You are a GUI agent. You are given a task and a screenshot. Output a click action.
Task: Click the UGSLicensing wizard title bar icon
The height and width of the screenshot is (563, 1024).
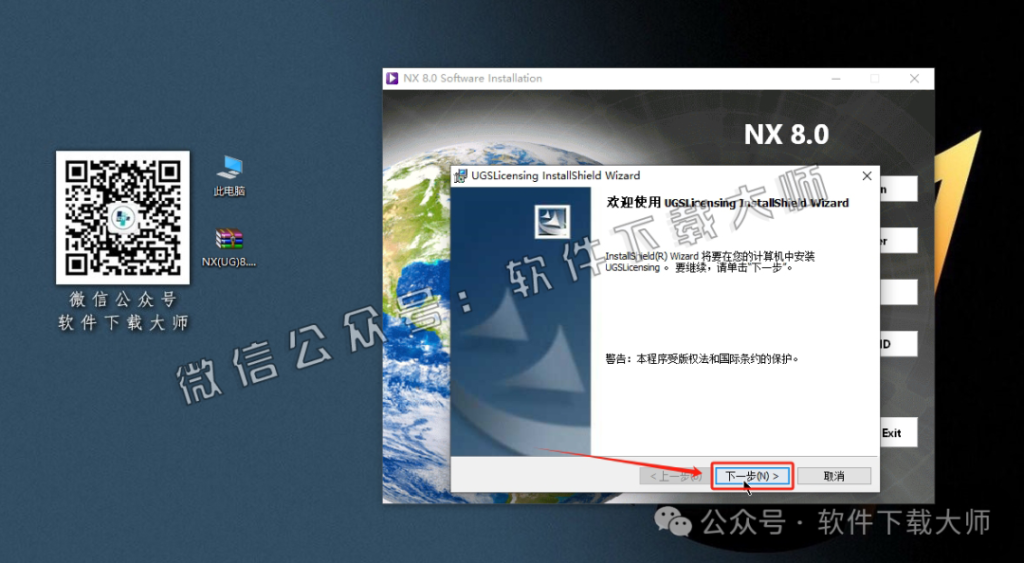[x=462, y=176]
